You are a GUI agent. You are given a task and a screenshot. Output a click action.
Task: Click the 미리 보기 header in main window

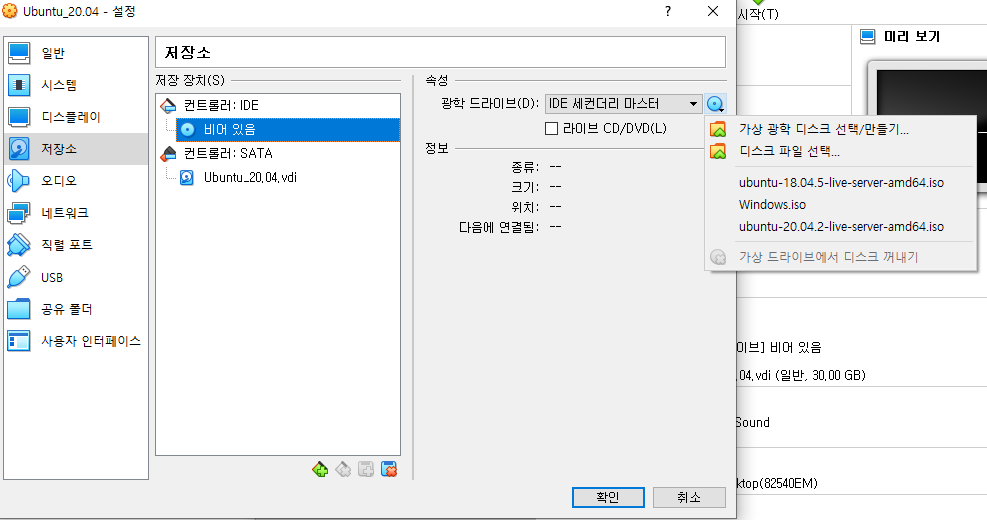pyautogui.click(x=911, y=37)
